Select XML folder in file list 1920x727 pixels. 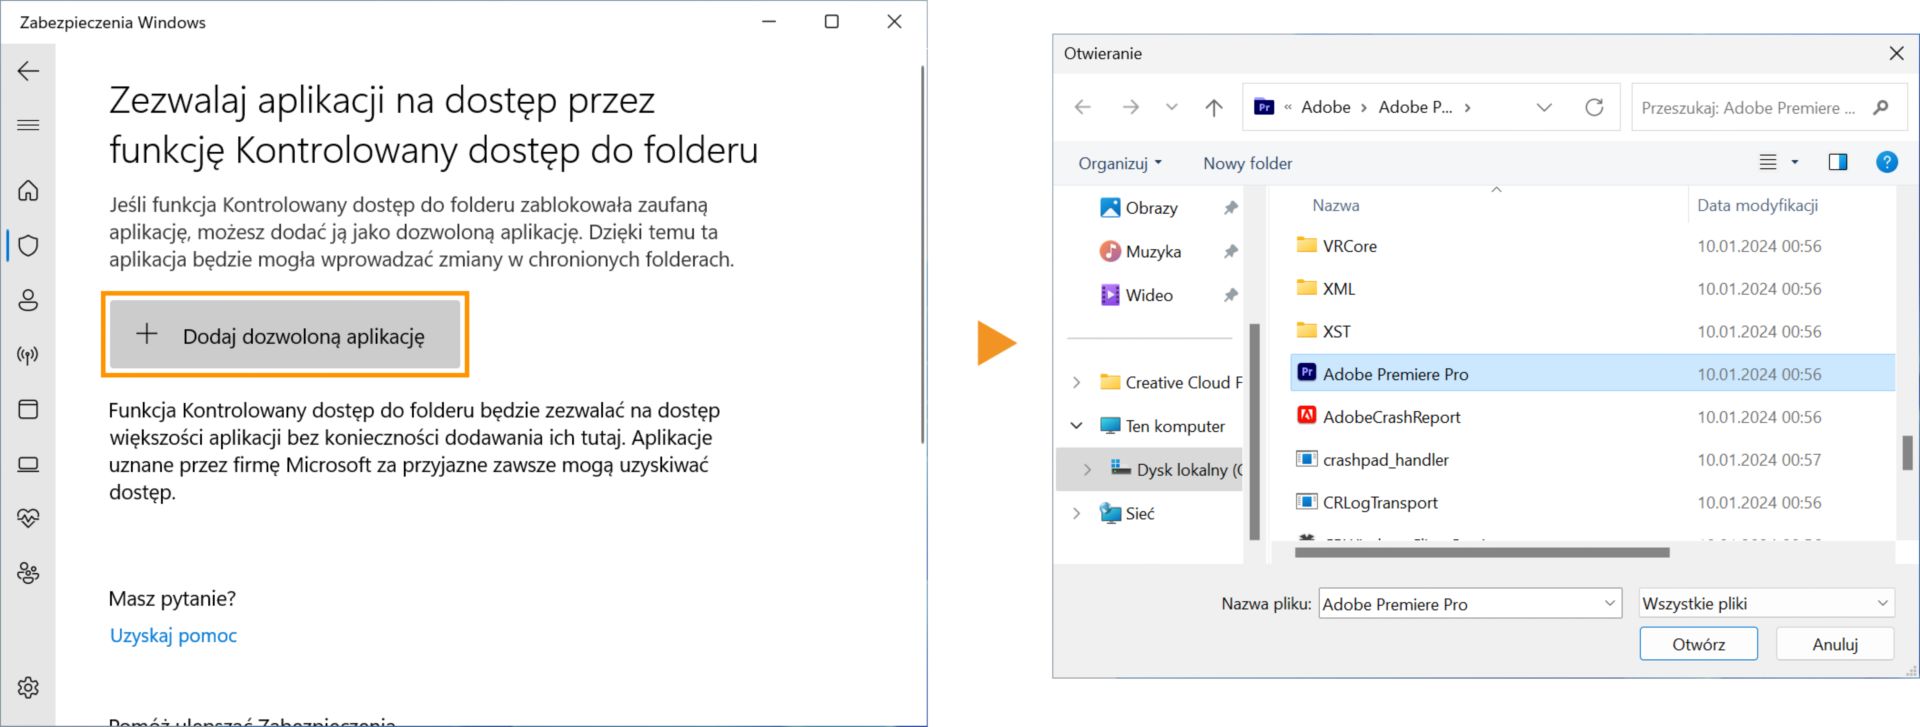[x=1326, y=289]
